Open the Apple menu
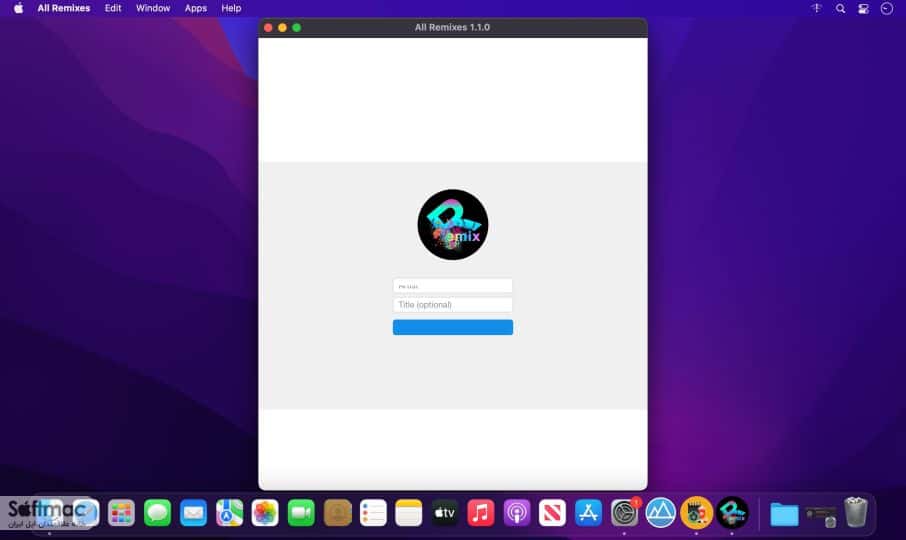Viewport: 906px width, 540px height. point(18,8)
